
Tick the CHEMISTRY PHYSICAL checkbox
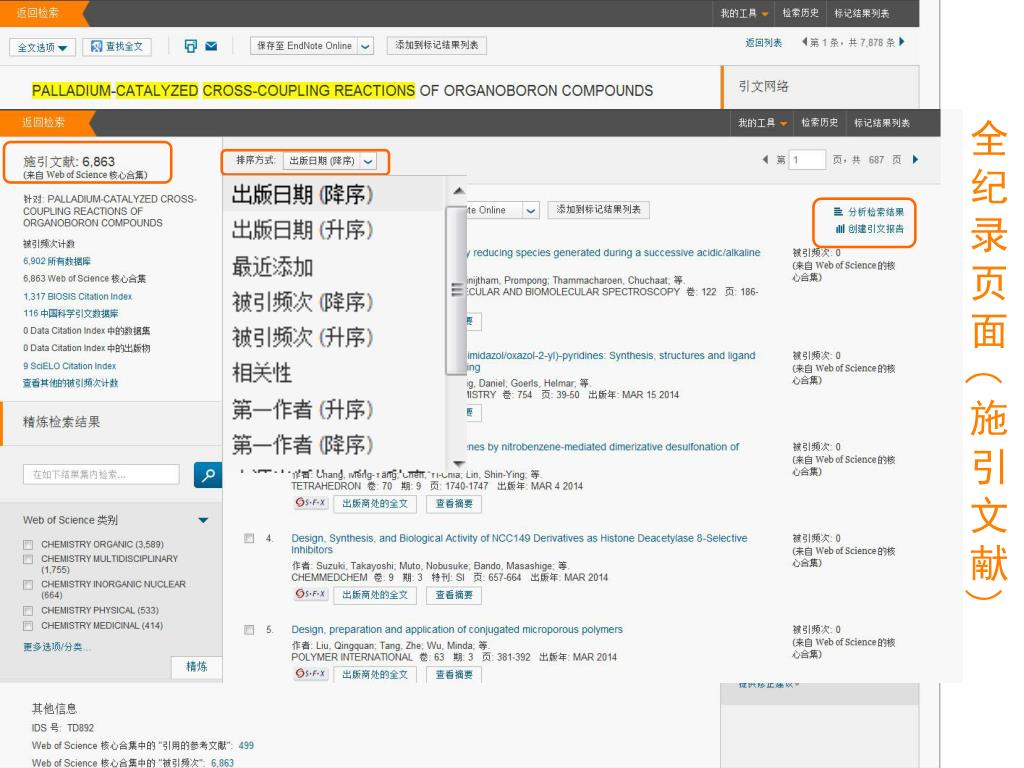29,612
